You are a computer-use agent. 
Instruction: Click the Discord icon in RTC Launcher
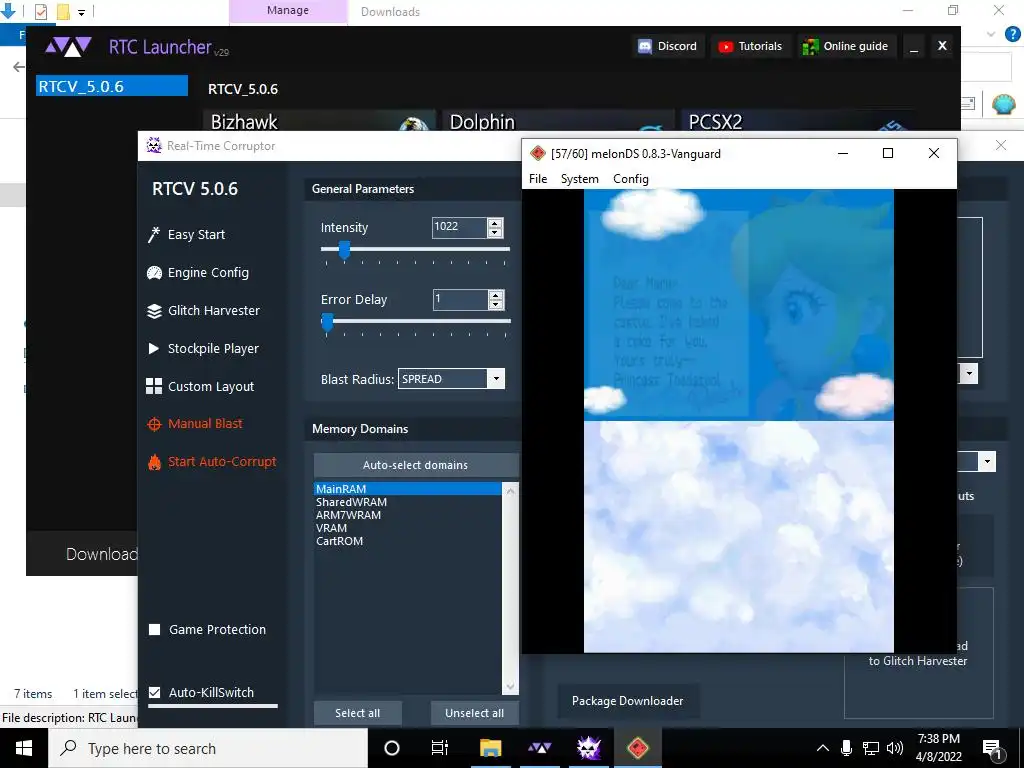(x=645, y=46)
